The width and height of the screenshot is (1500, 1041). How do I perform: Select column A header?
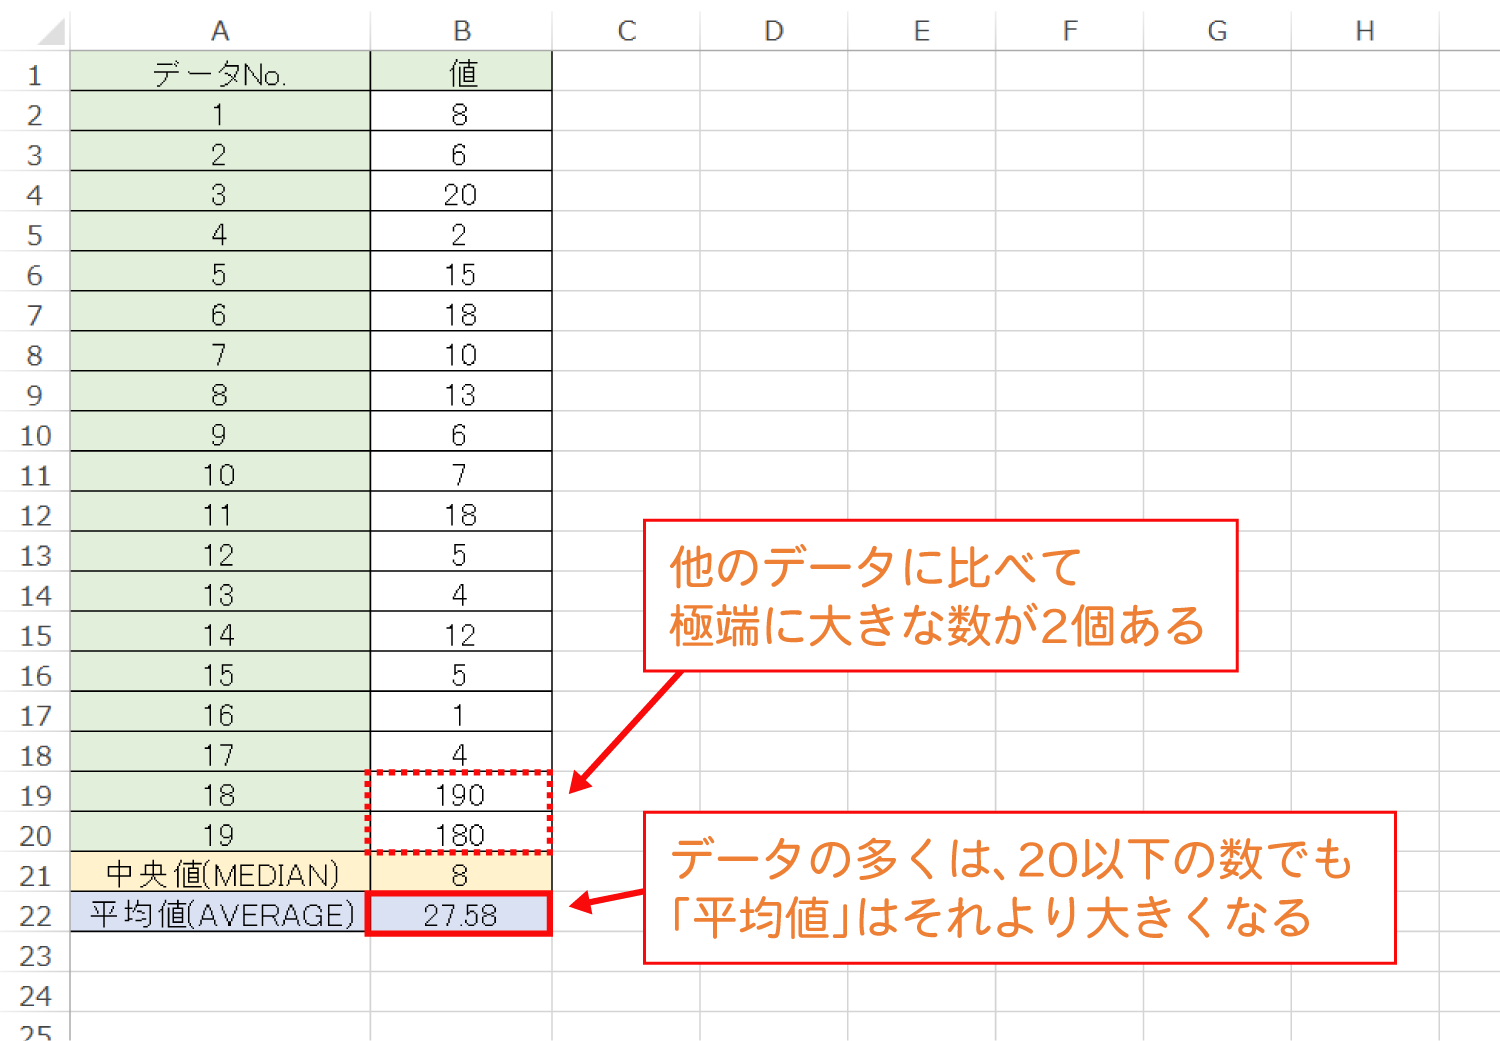(x=220, y=31)
